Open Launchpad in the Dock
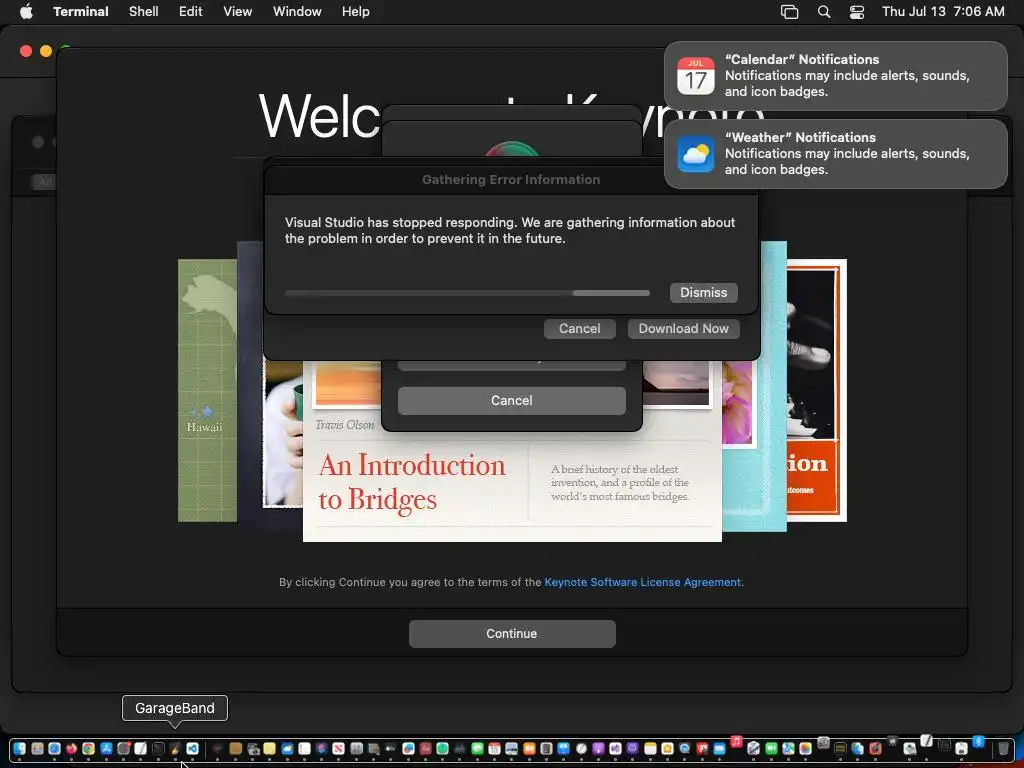 [37, 748]
